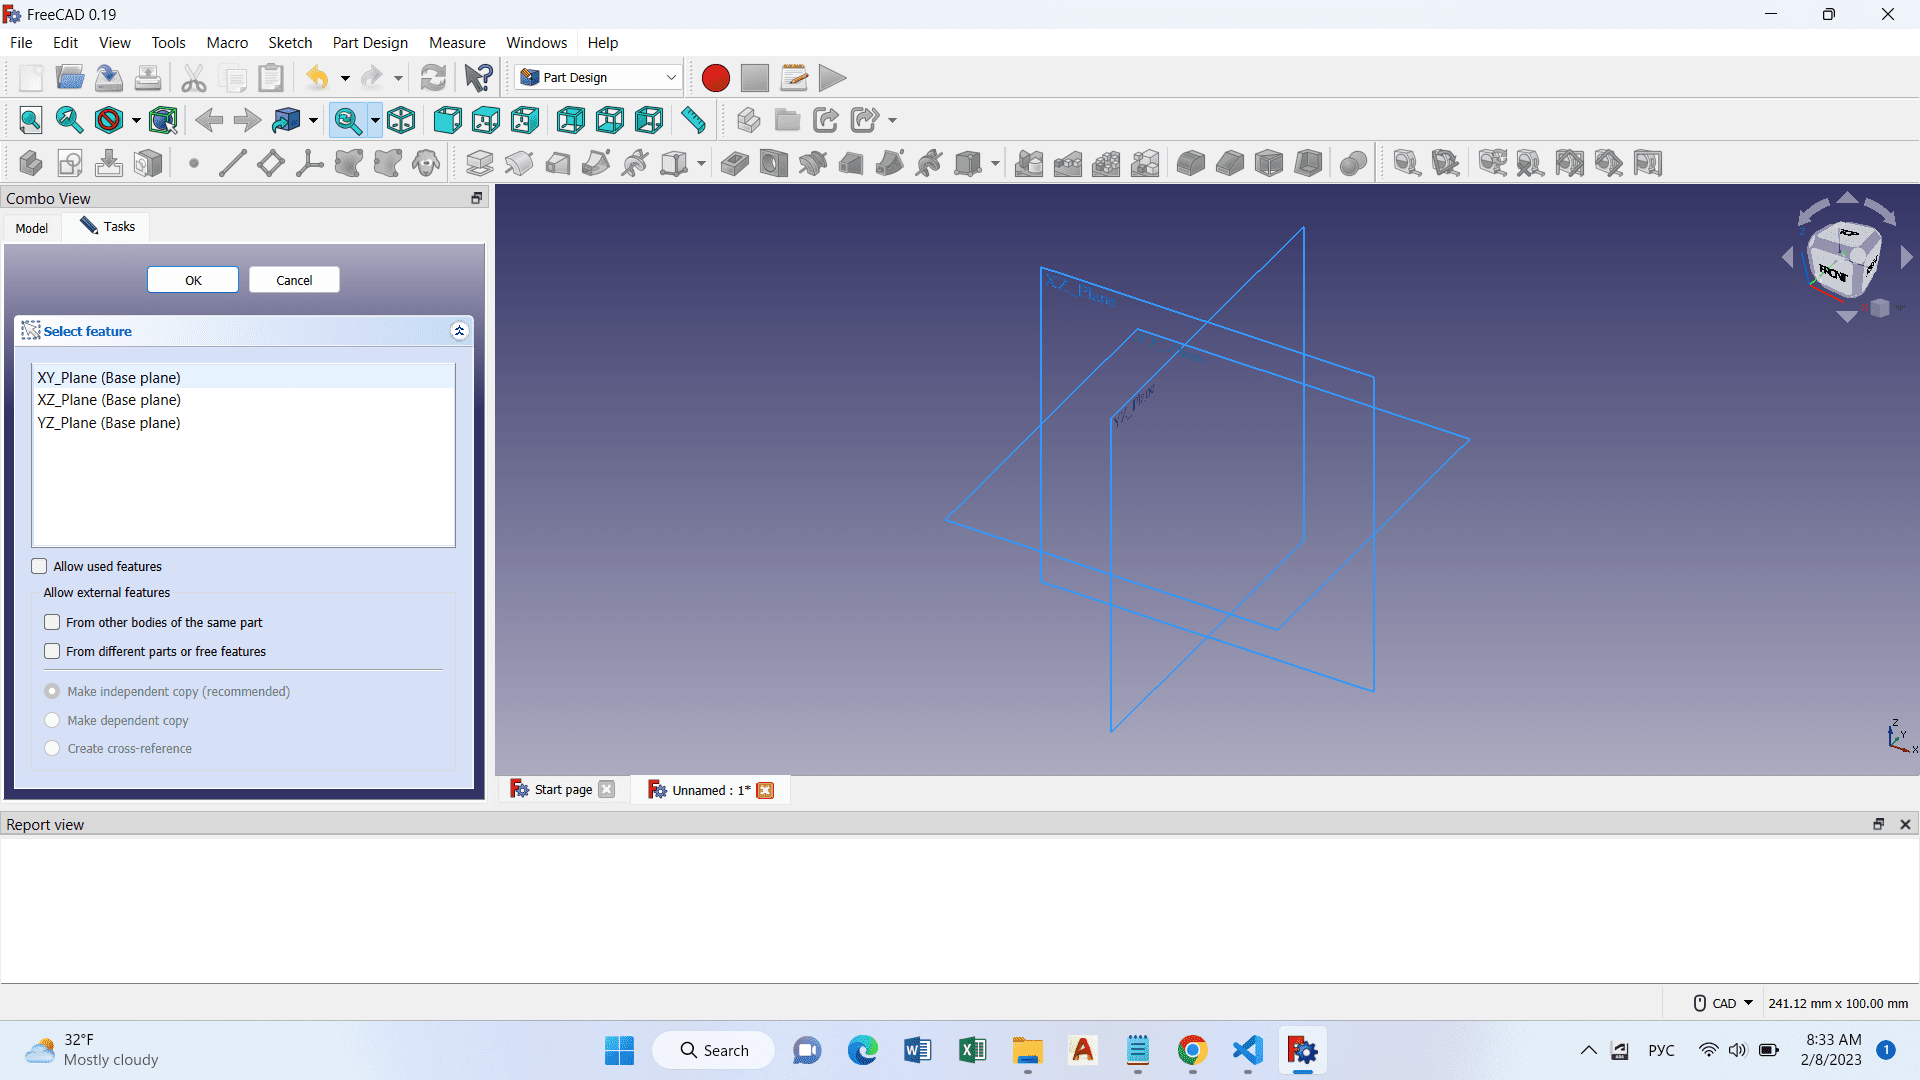Click the measure distance ruler icon
The width and height of the screenshot is (1920, 1080).
click(693, 121)
